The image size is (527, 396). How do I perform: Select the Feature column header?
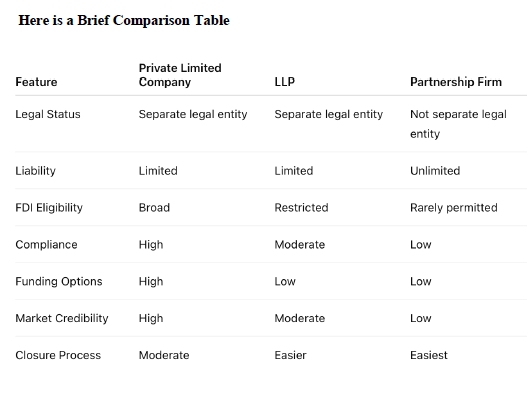pos(36,82)
